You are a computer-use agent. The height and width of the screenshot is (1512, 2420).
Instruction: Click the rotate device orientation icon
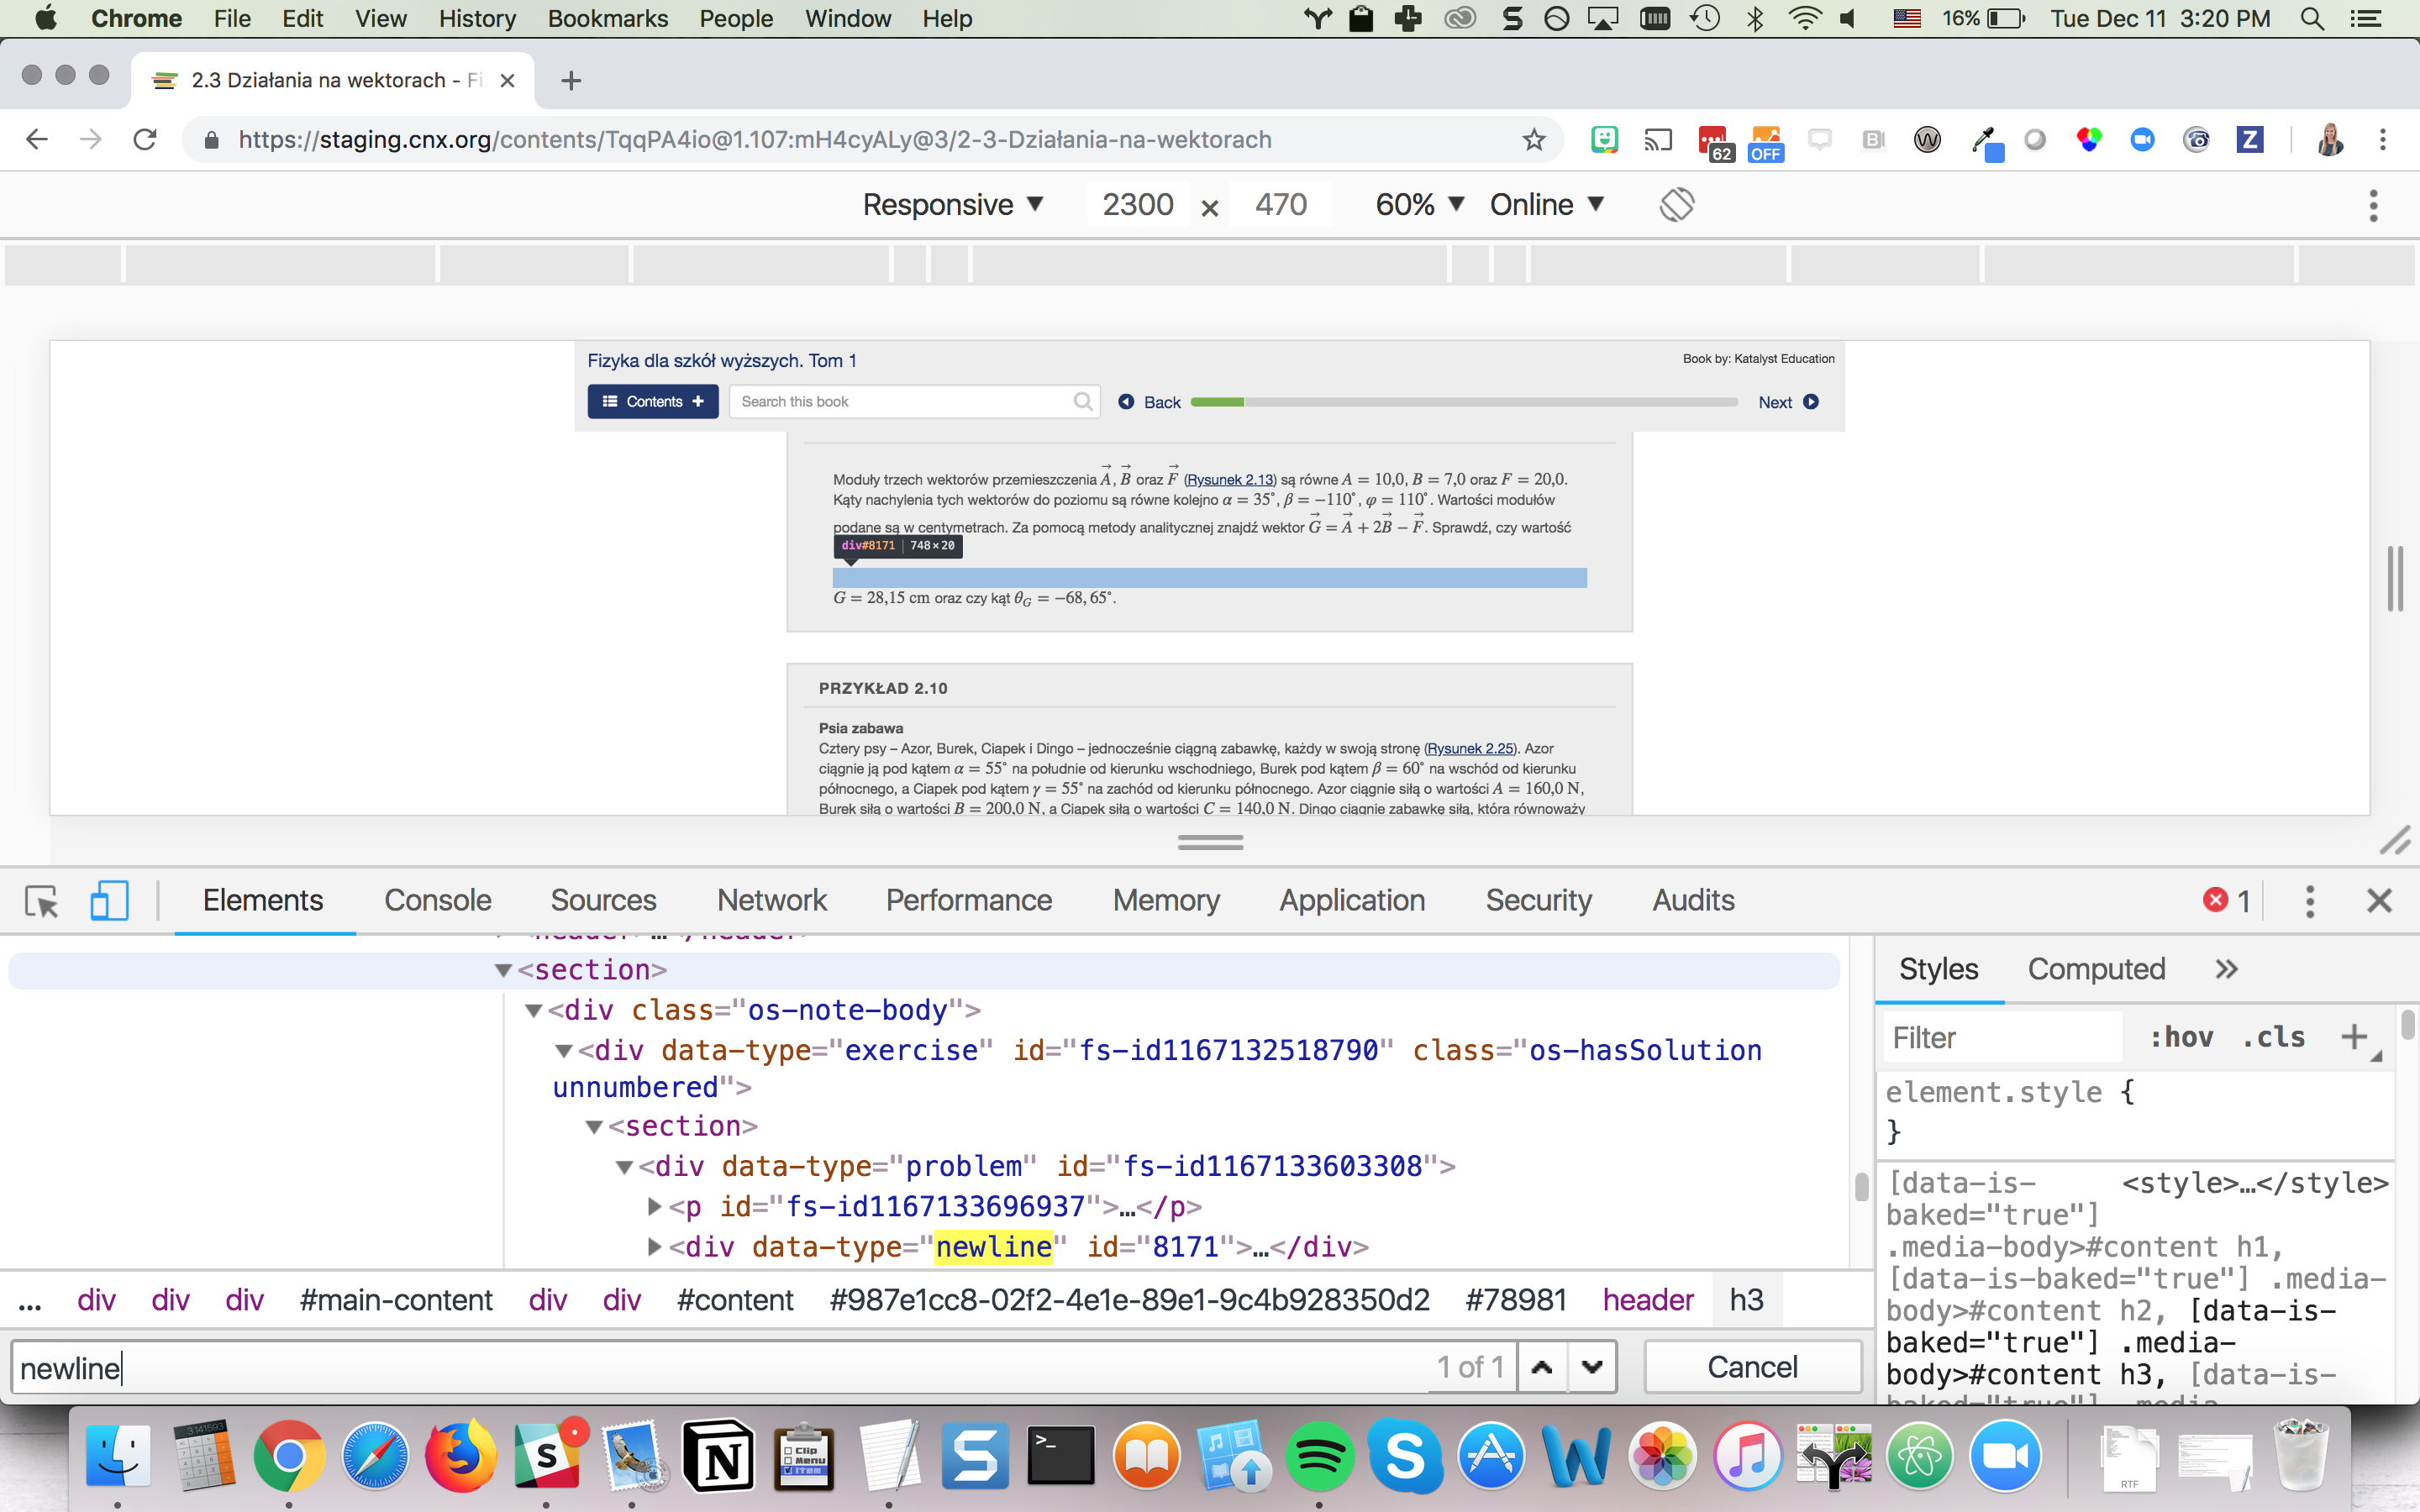pos(1677,205)
